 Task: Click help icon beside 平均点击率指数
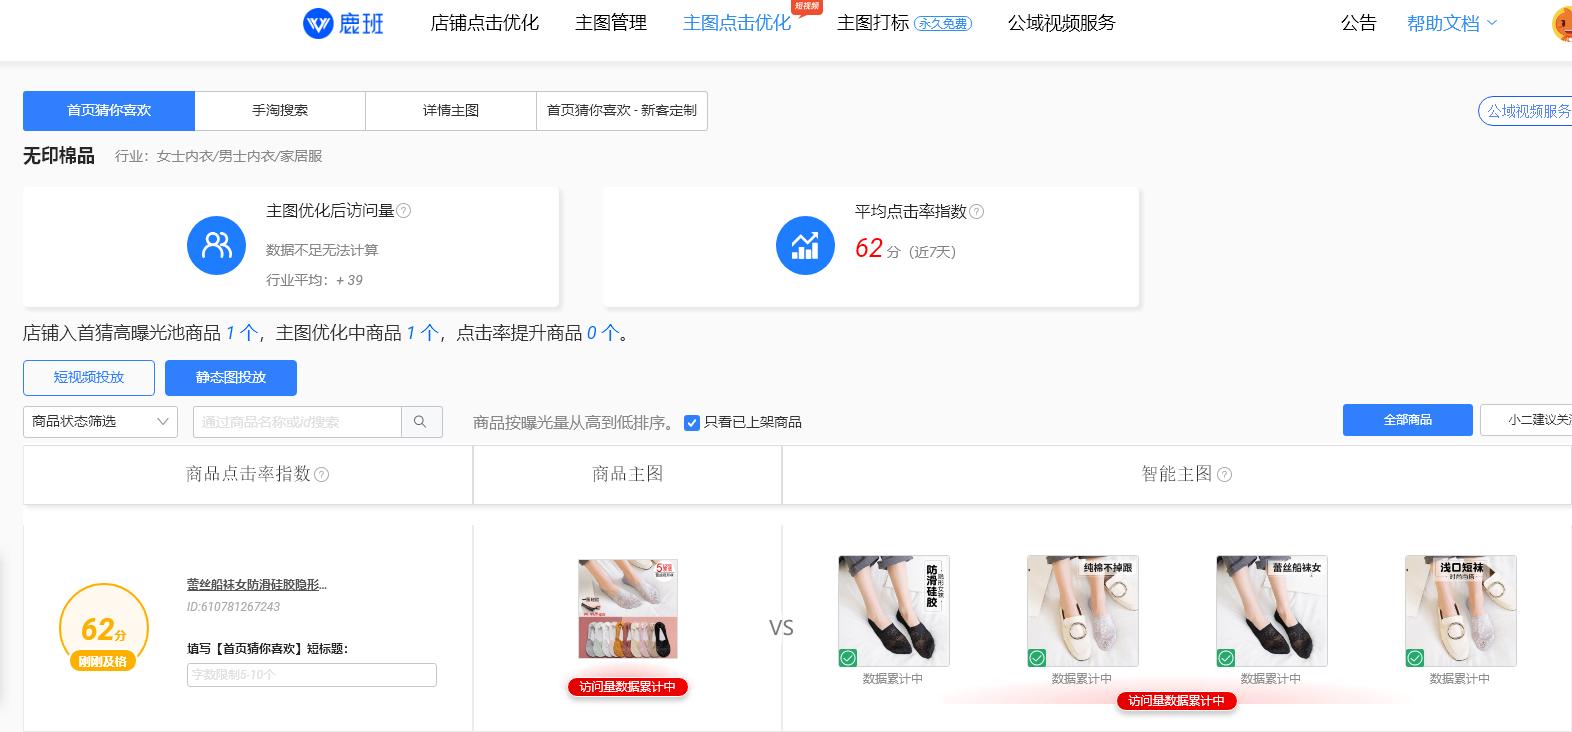(x=977, y=212)
